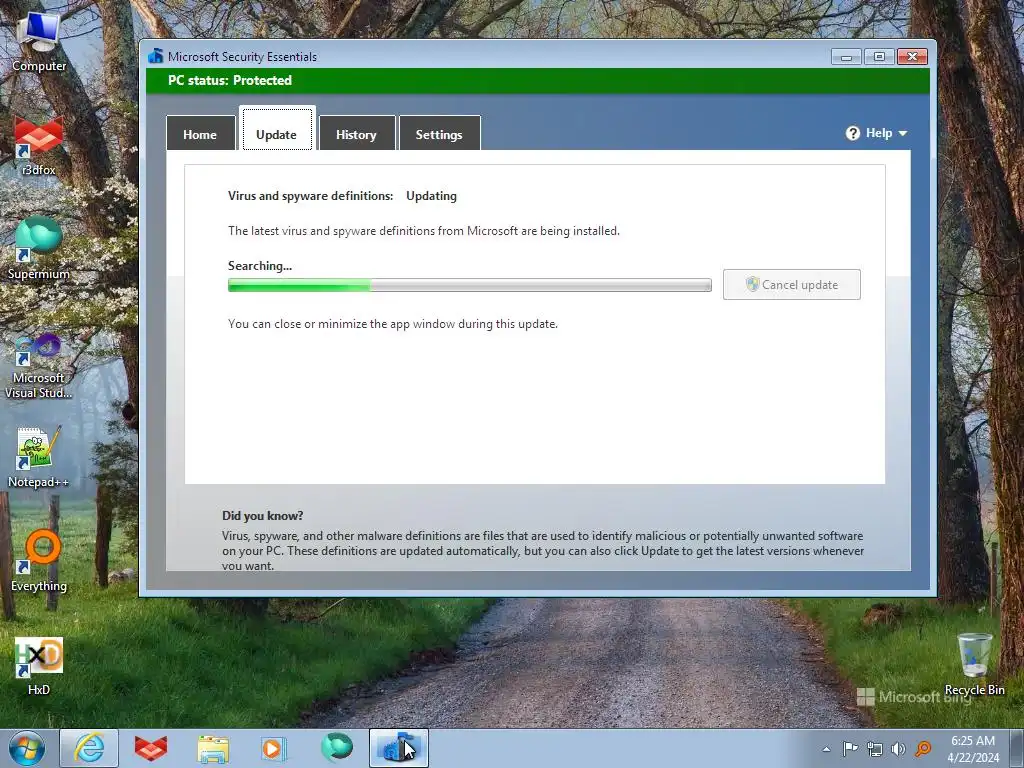This screenshot has height=768, width=1024.
Task: Click the PC status: Protected banner
Action: coord(538,80)
